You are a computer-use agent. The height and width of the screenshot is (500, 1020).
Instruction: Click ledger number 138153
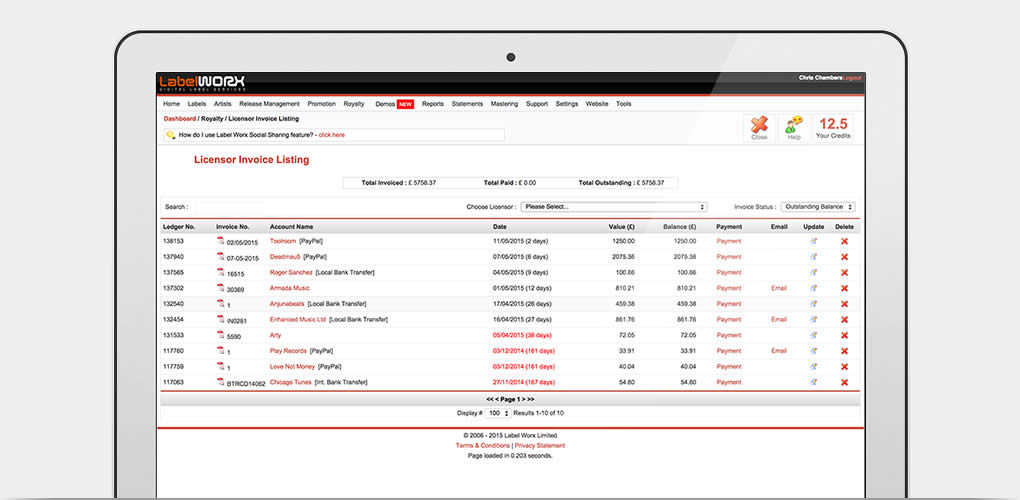point(173,241)
